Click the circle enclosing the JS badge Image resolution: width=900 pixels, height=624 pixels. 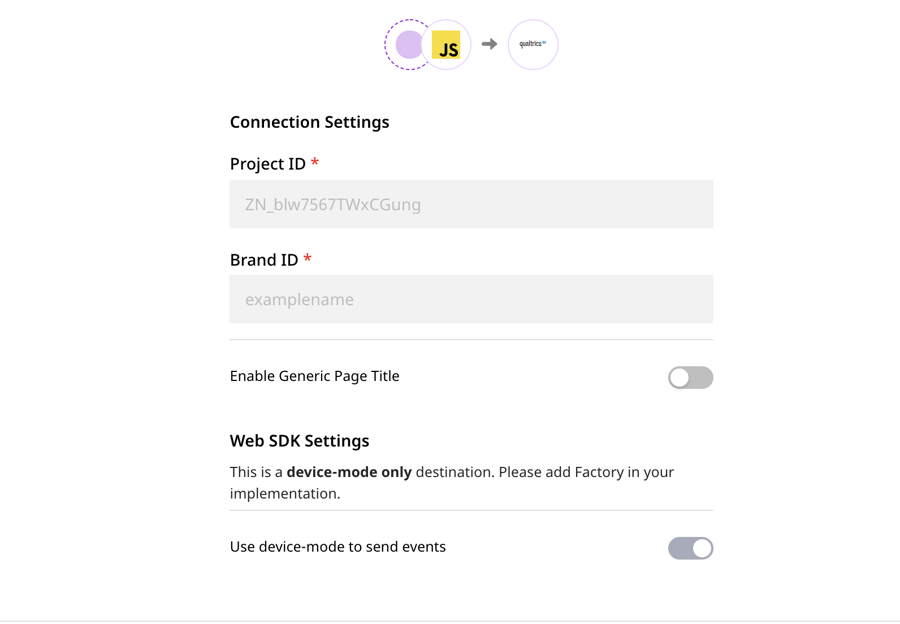tap(446, 44)
